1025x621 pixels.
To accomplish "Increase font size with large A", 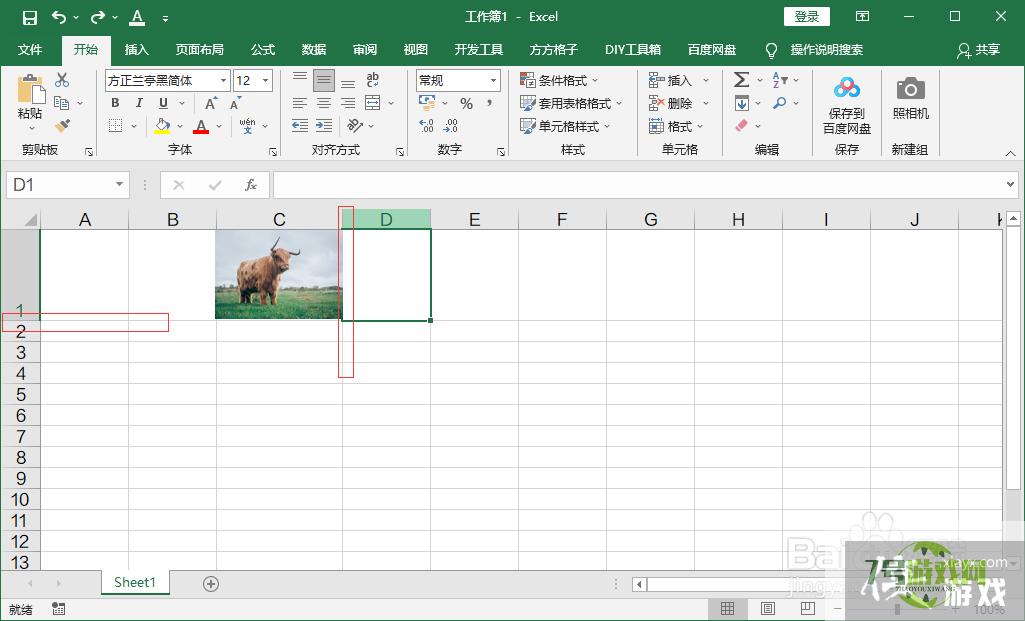I will click(x=210, y=103).
